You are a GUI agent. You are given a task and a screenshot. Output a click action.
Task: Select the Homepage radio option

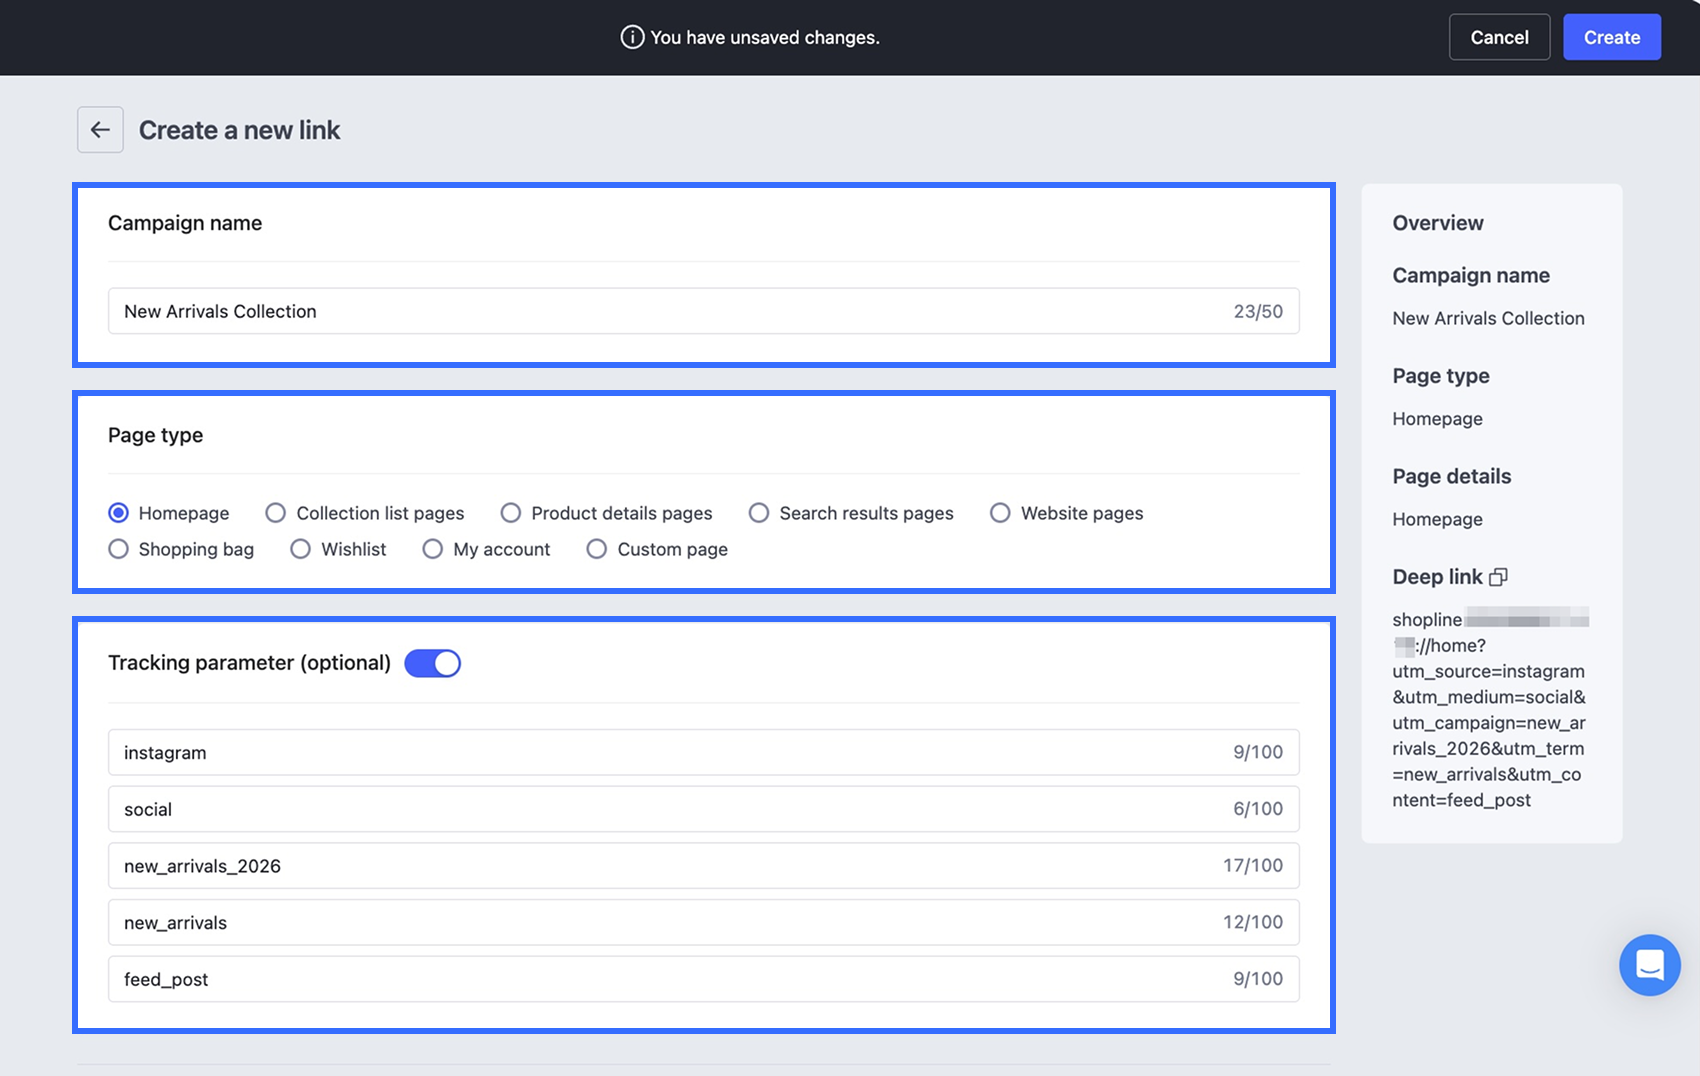tap(119, 513)
